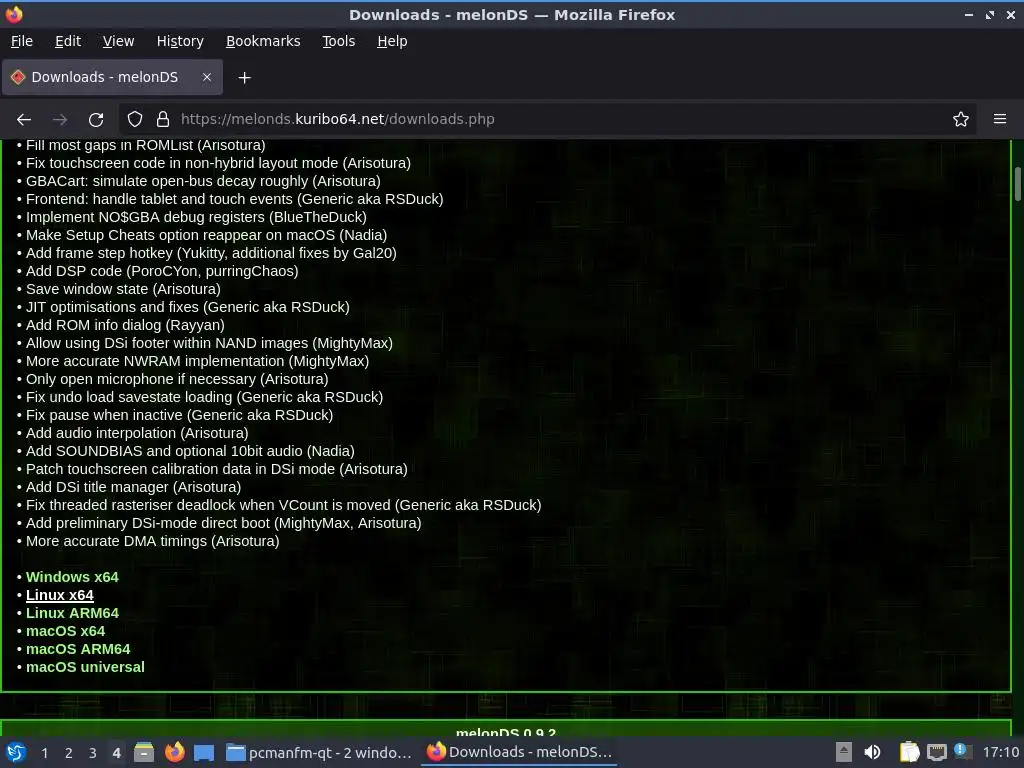Select the Downloads - melonDS tab

click(x=112, y=77)
